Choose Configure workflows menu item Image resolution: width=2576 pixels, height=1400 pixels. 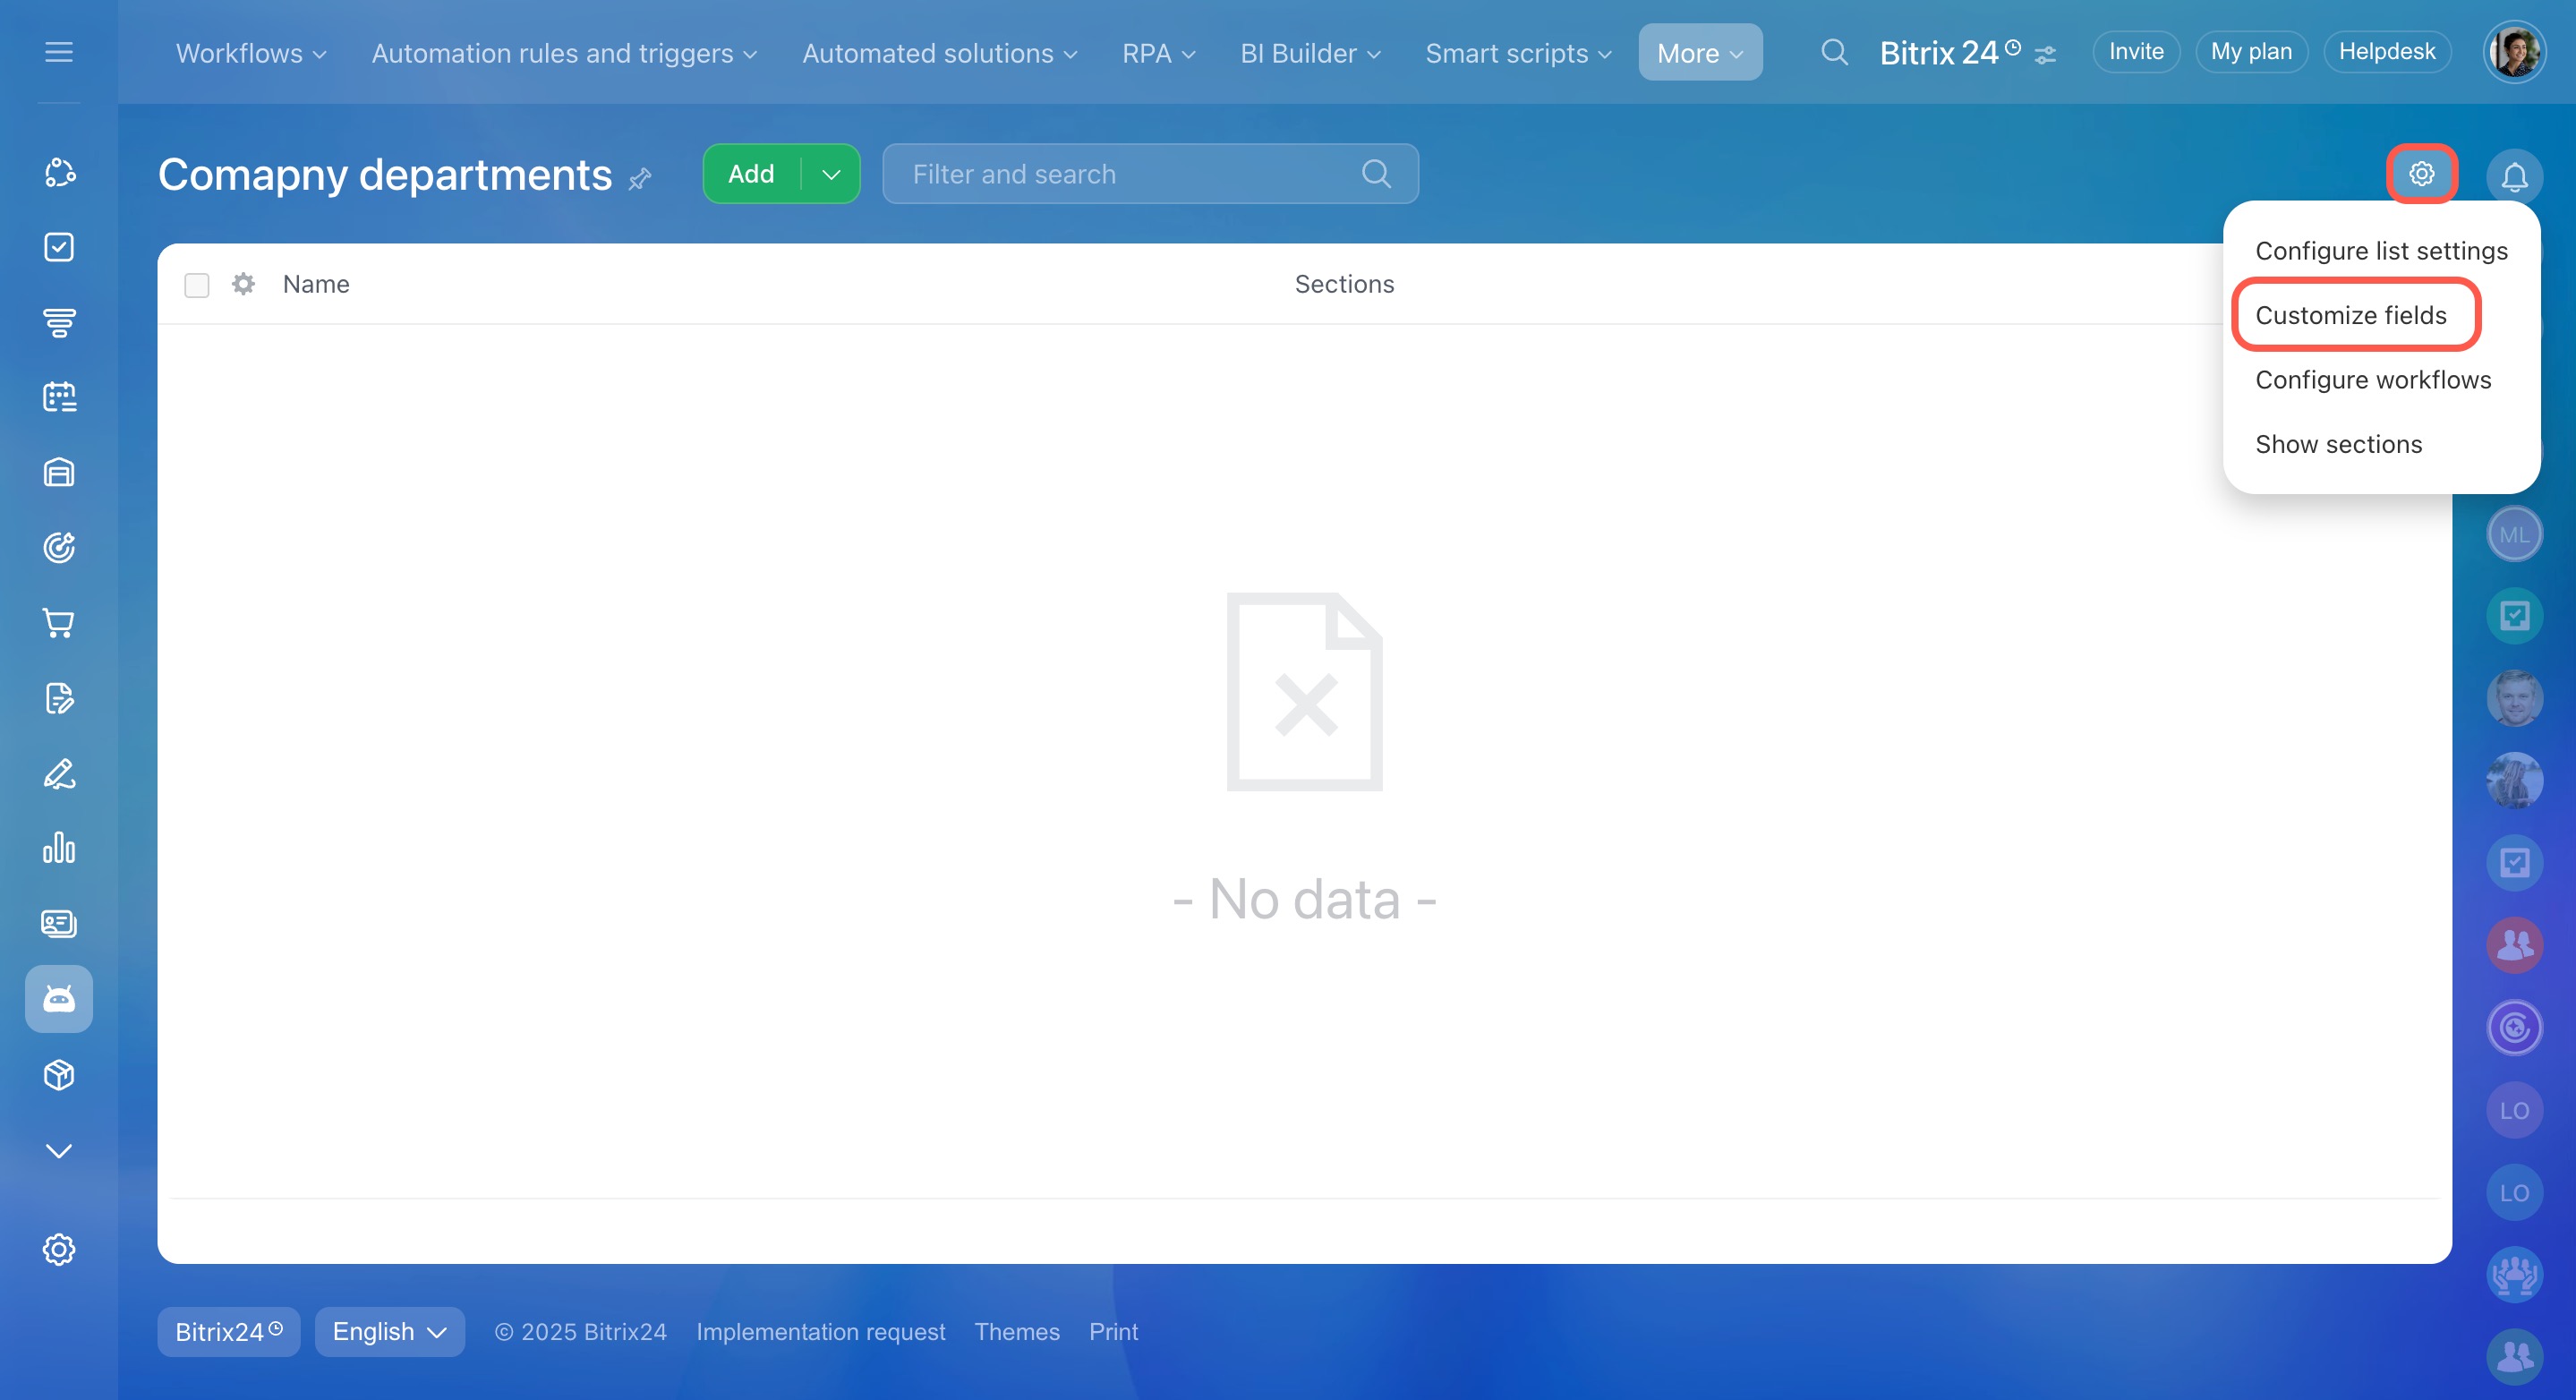coord(2373,380)
